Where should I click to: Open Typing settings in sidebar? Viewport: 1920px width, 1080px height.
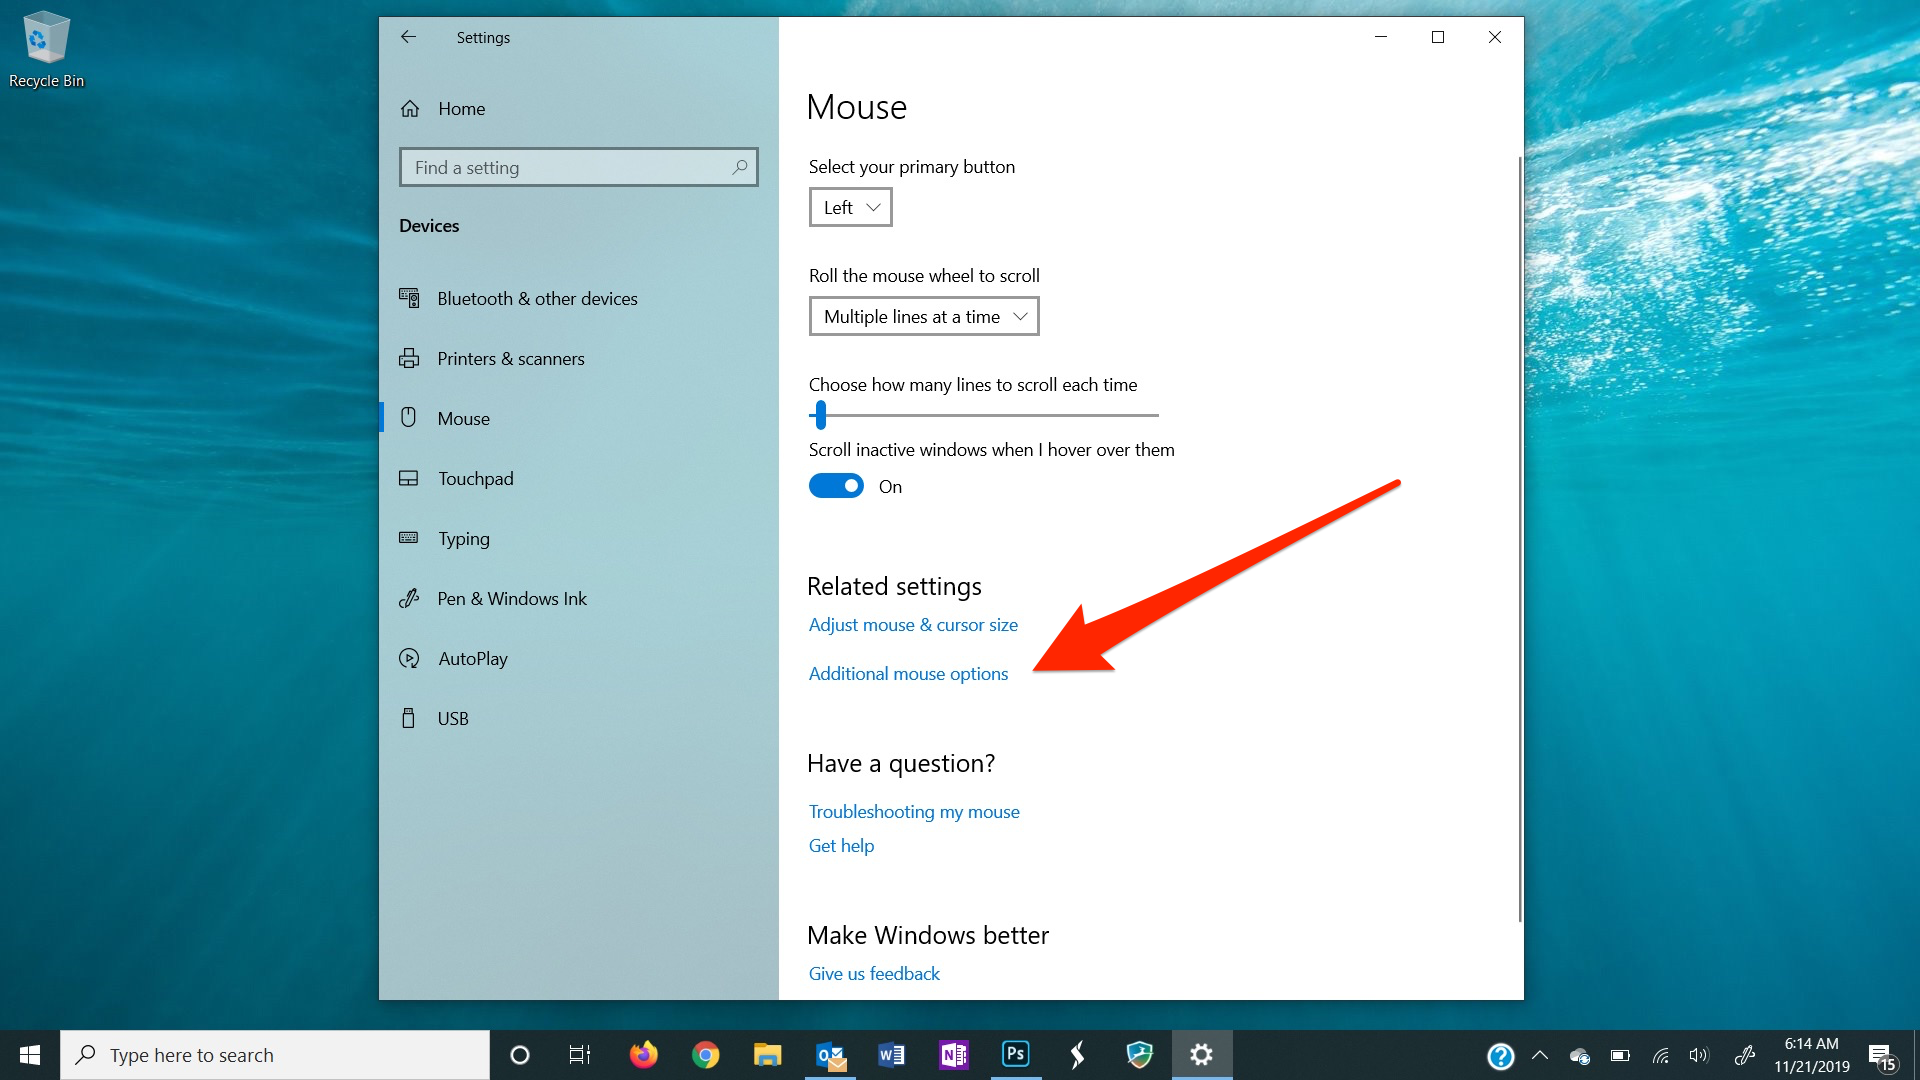464,538
